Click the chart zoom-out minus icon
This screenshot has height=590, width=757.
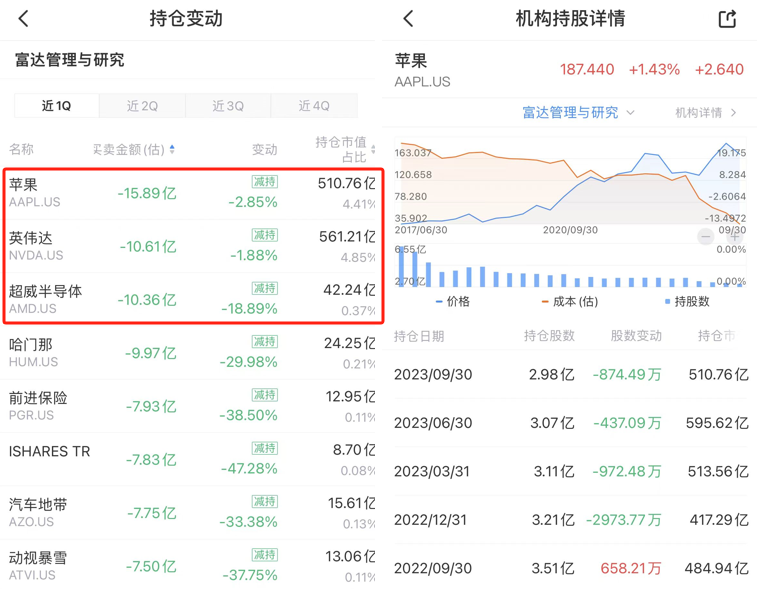[x=706, y=237]
